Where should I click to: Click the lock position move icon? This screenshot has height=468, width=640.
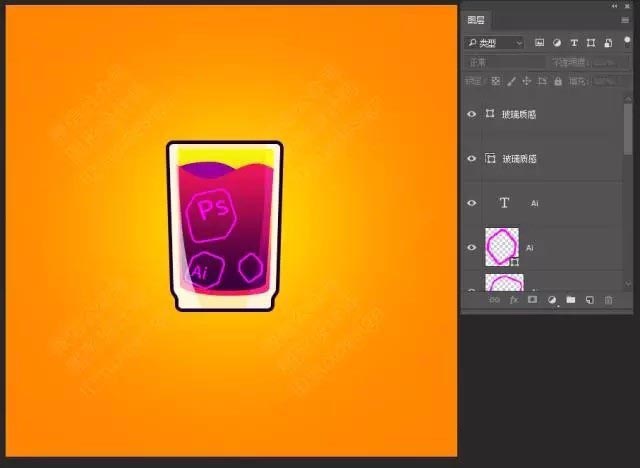coord(527,81)
